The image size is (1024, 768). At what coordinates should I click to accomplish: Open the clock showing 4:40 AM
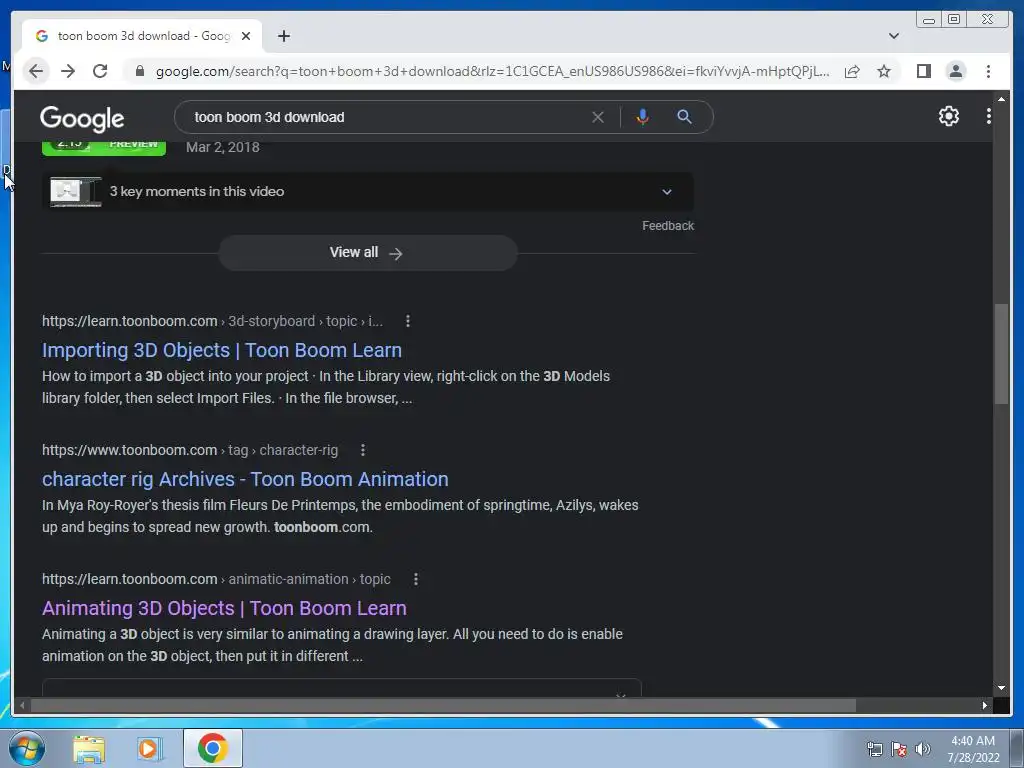(x=973, y=748)
